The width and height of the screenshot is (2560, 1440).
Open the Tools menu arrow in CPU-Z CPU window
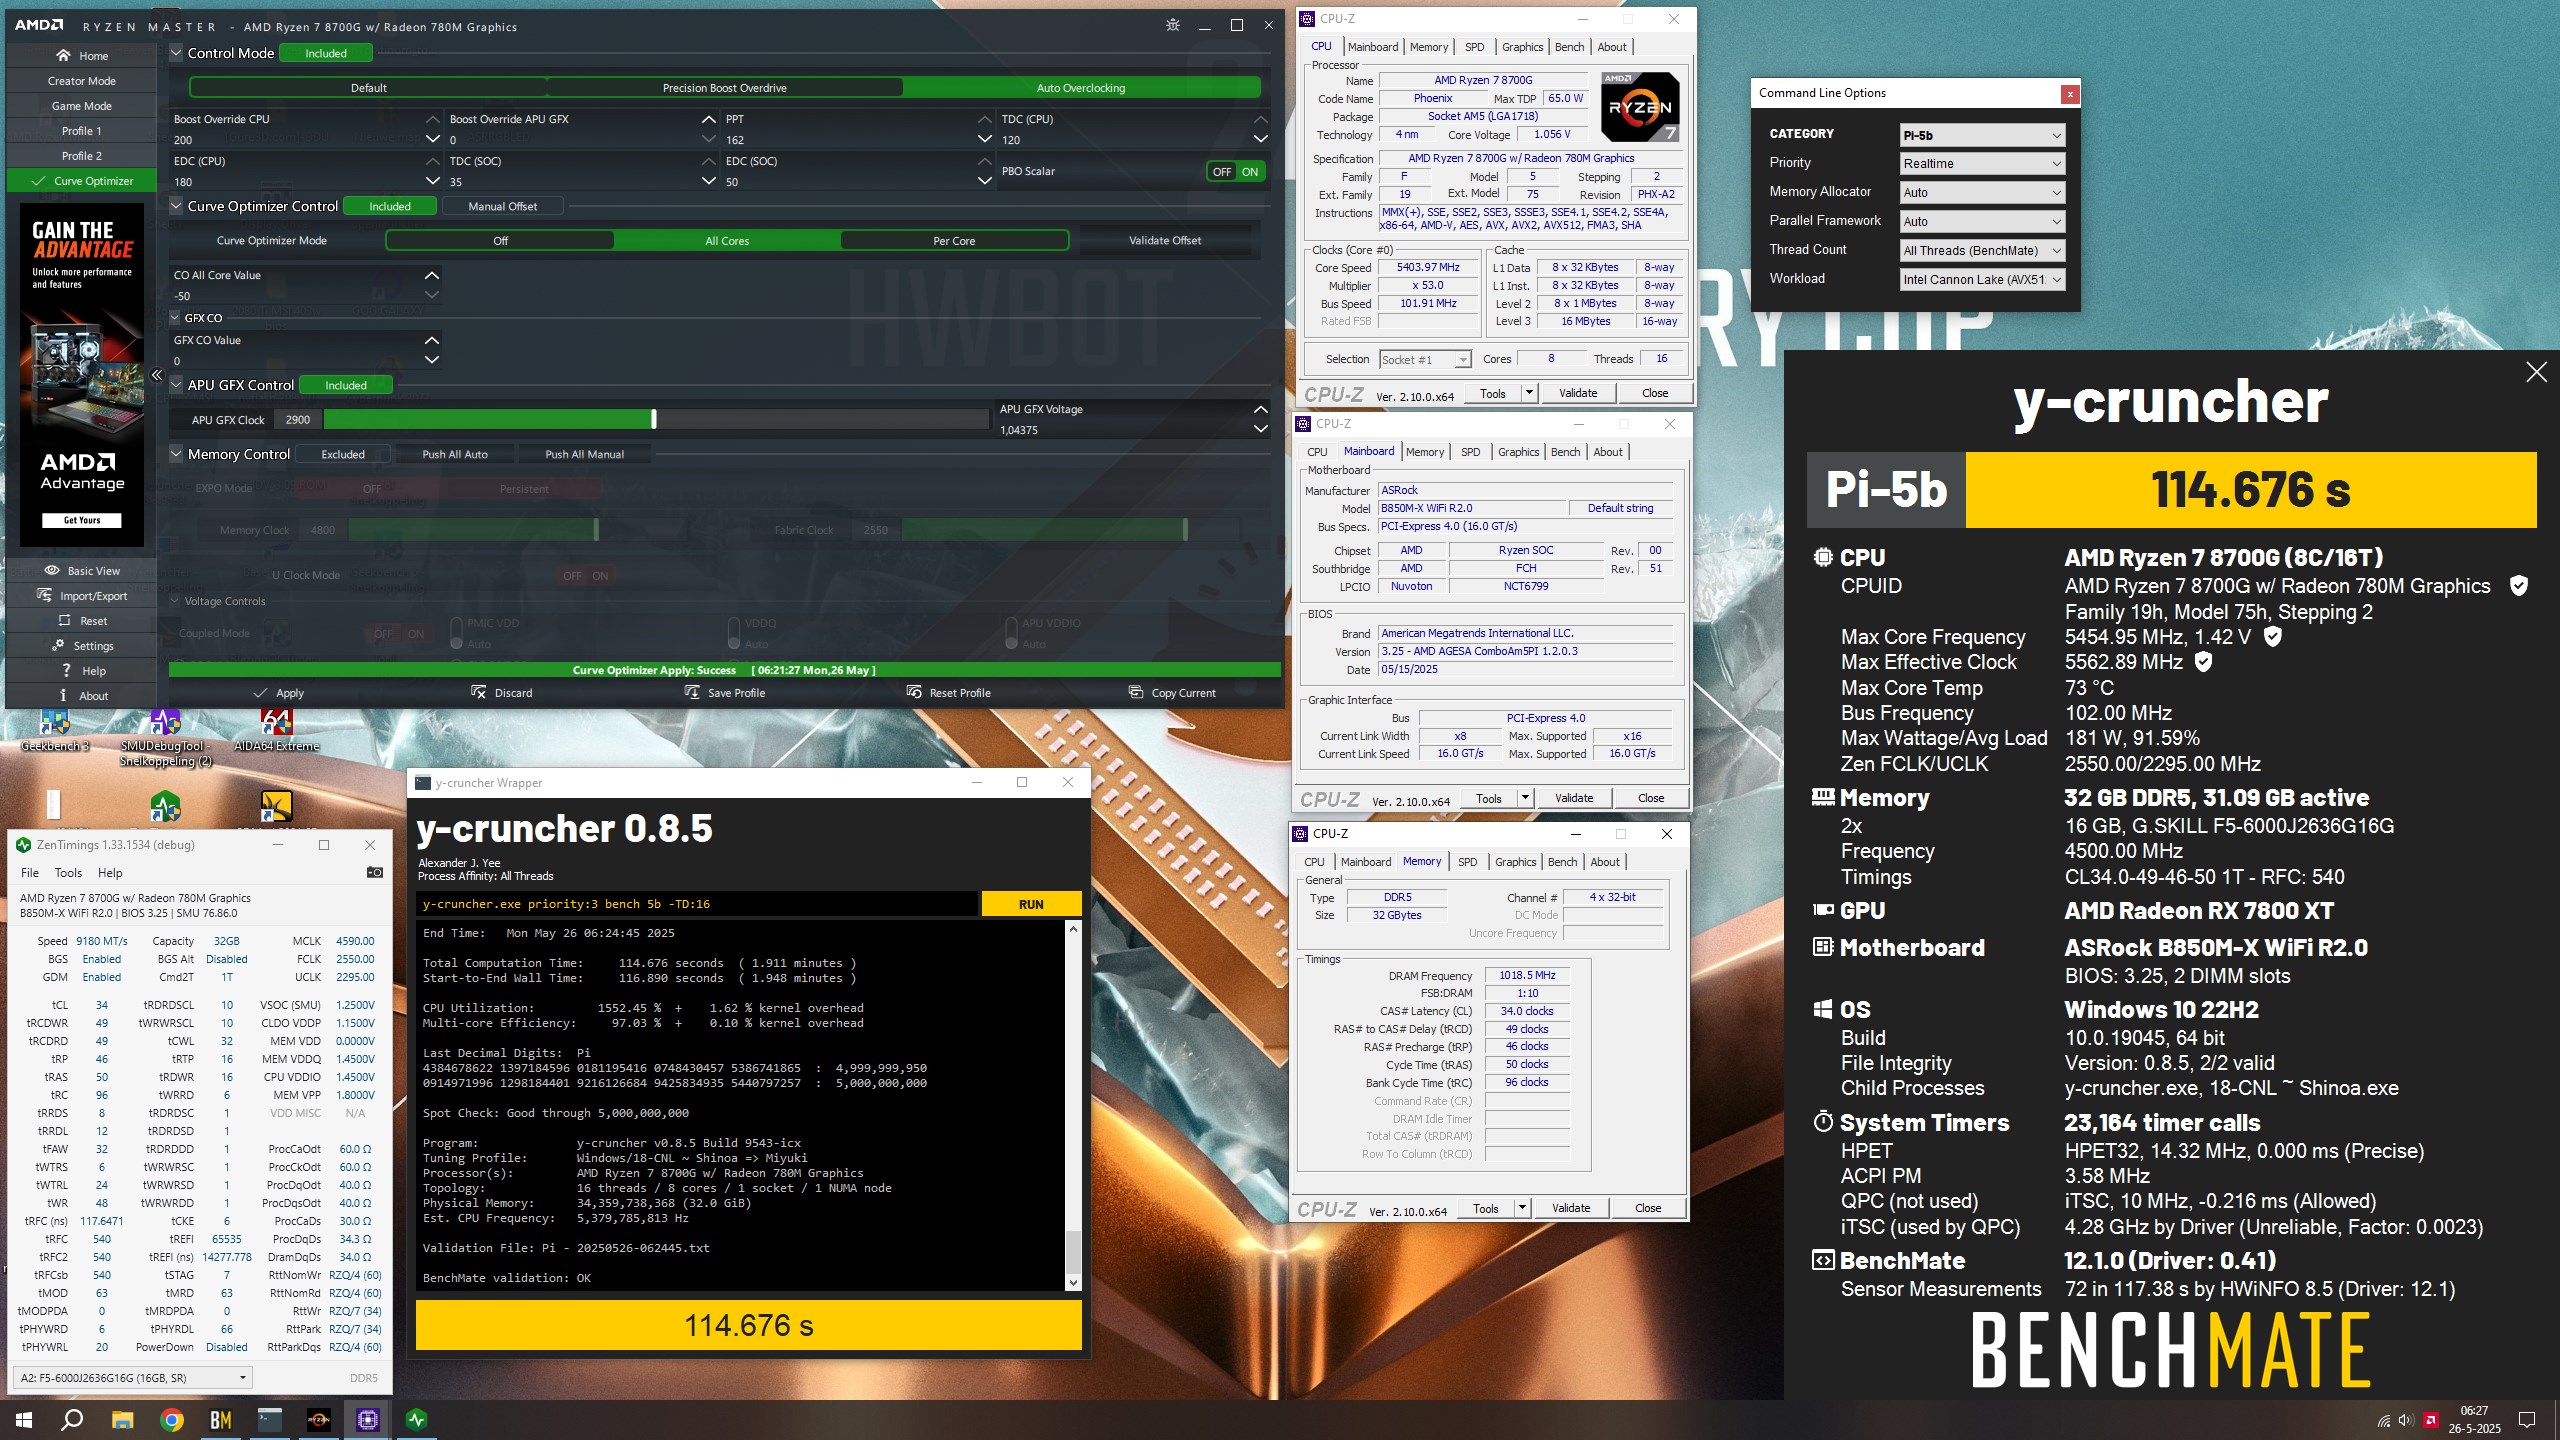coord(1528,393)
